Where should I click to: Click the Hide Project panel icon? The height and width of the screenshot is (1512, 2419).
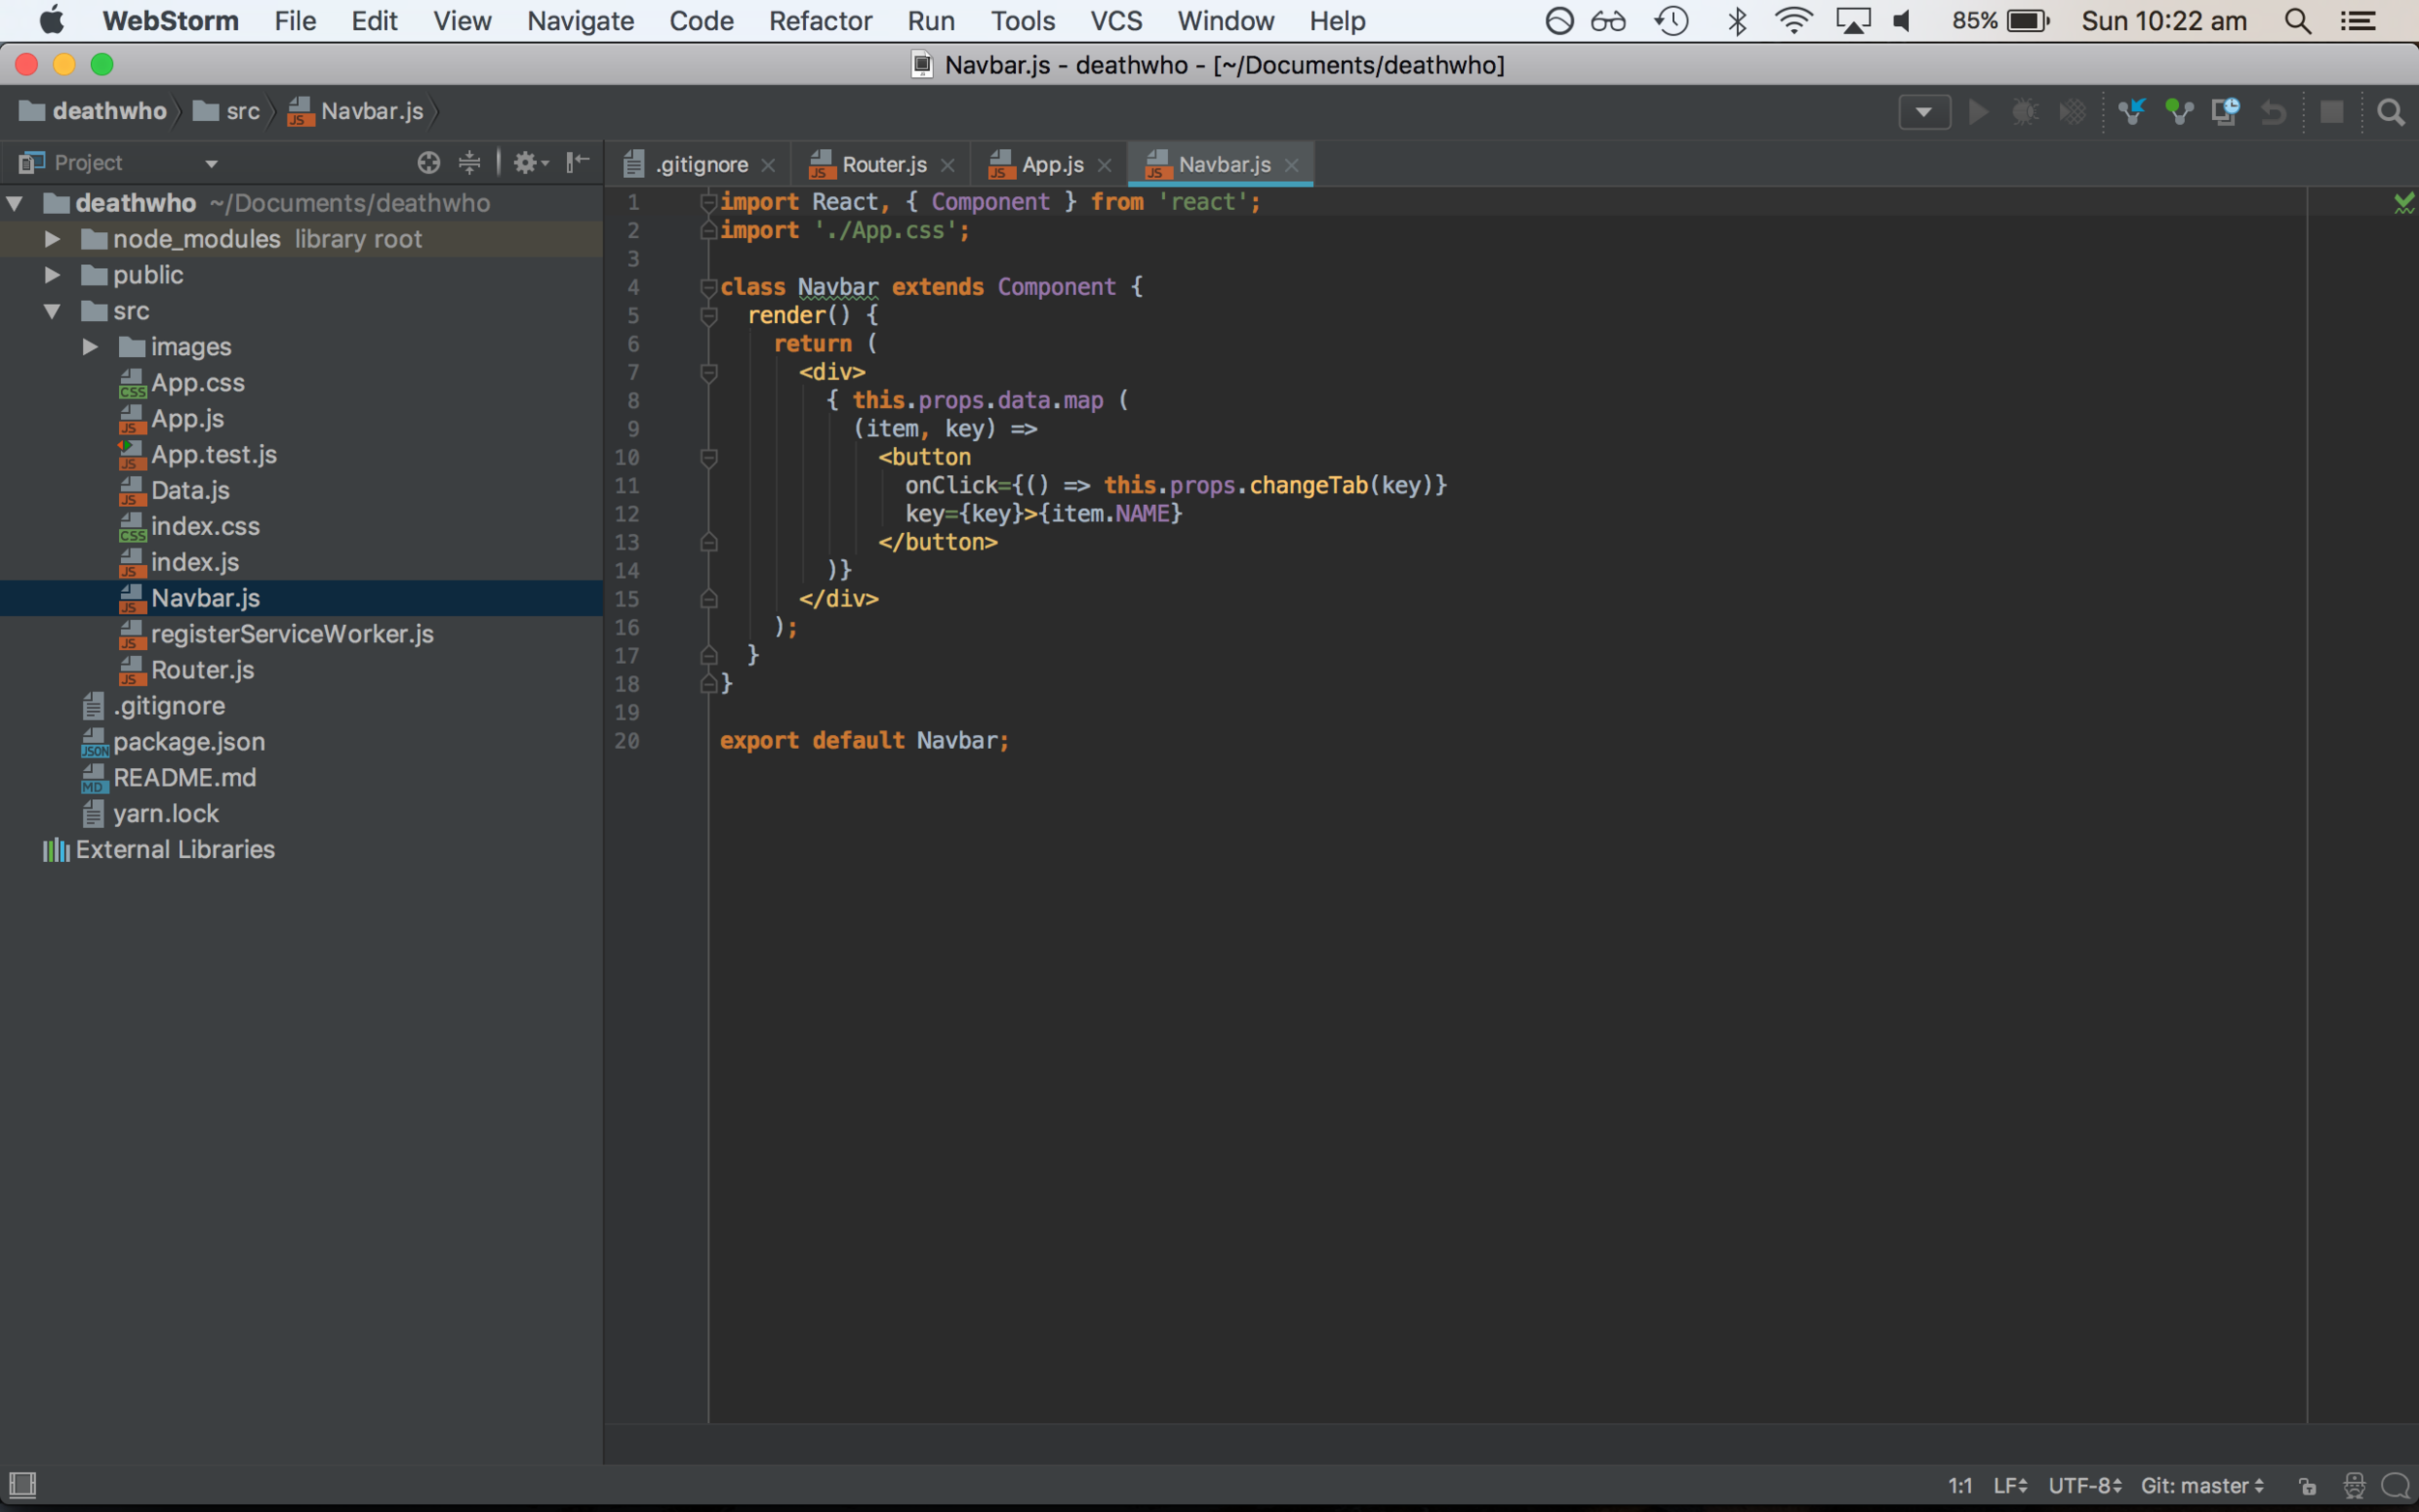point(578,162)
